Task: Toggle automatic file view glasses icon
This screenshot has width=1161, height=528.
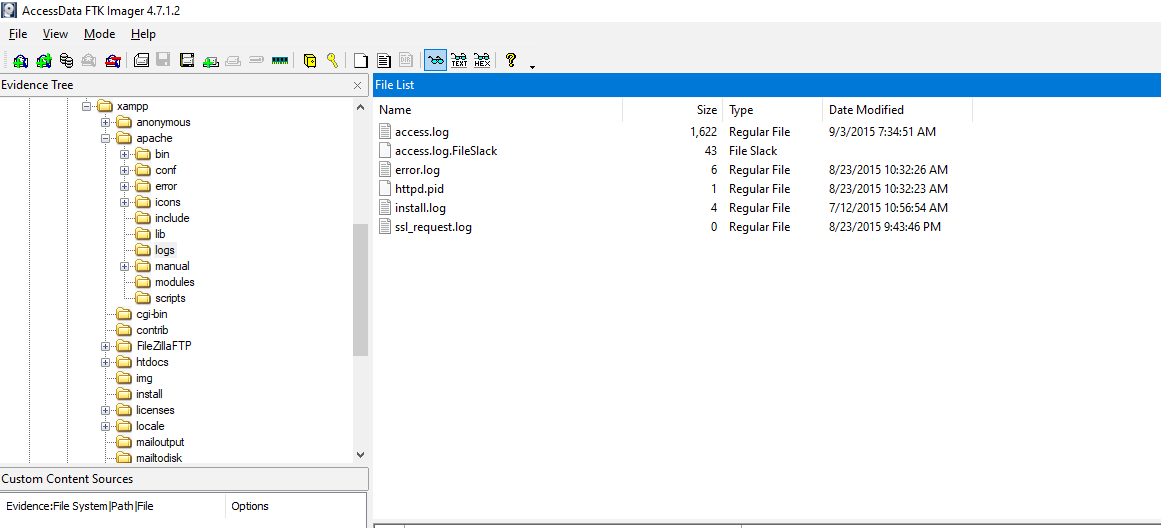Action: [435, 61]
